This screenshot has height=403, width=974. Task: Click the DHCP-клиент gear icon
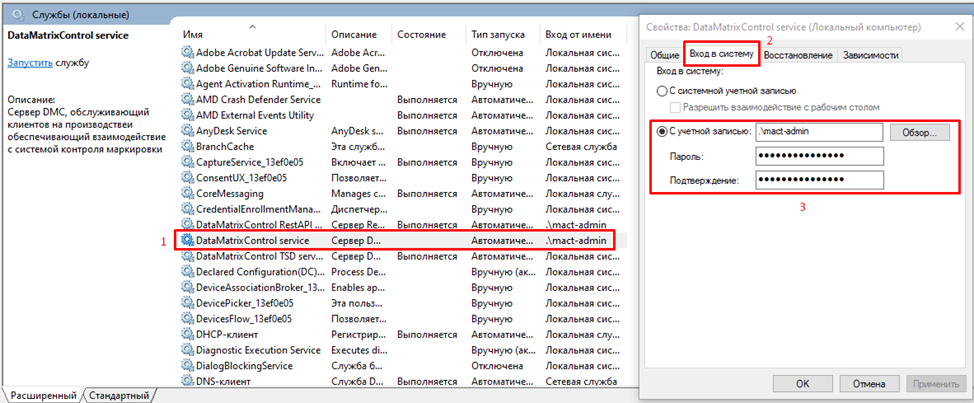click(x=188, y=335)
